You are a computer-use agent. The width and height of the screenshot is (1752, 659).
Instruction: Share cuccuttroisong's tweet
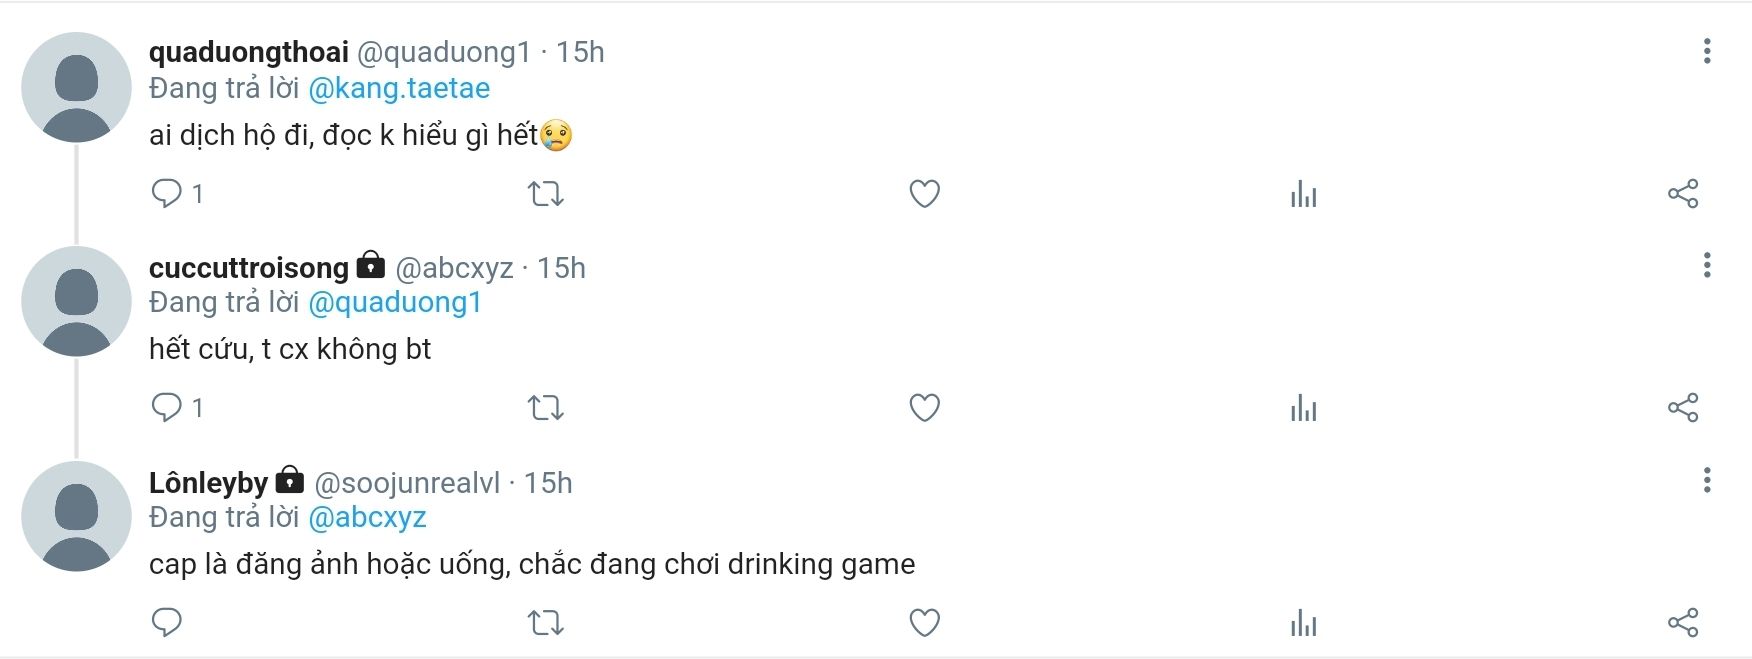click(1683, 407)
